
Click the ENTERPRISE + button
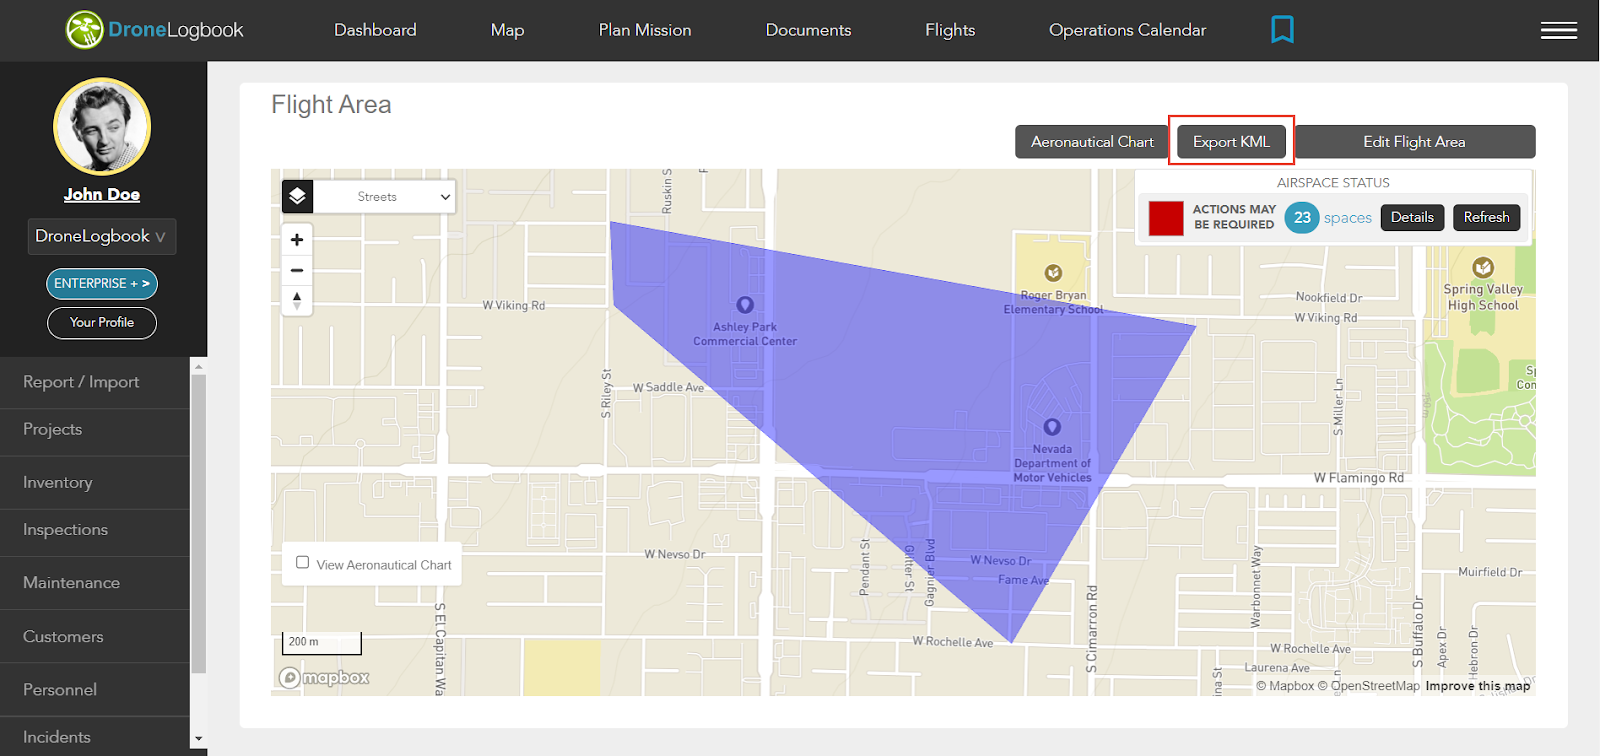coord(102,284)
